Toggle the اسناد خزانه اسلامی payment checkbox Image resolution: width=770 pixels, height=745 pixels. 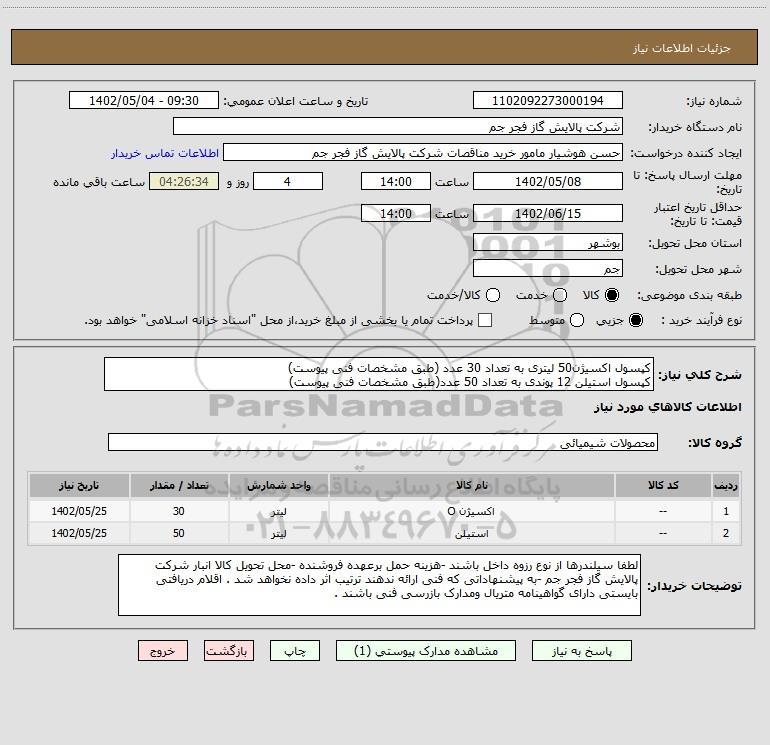click(485, 320)
